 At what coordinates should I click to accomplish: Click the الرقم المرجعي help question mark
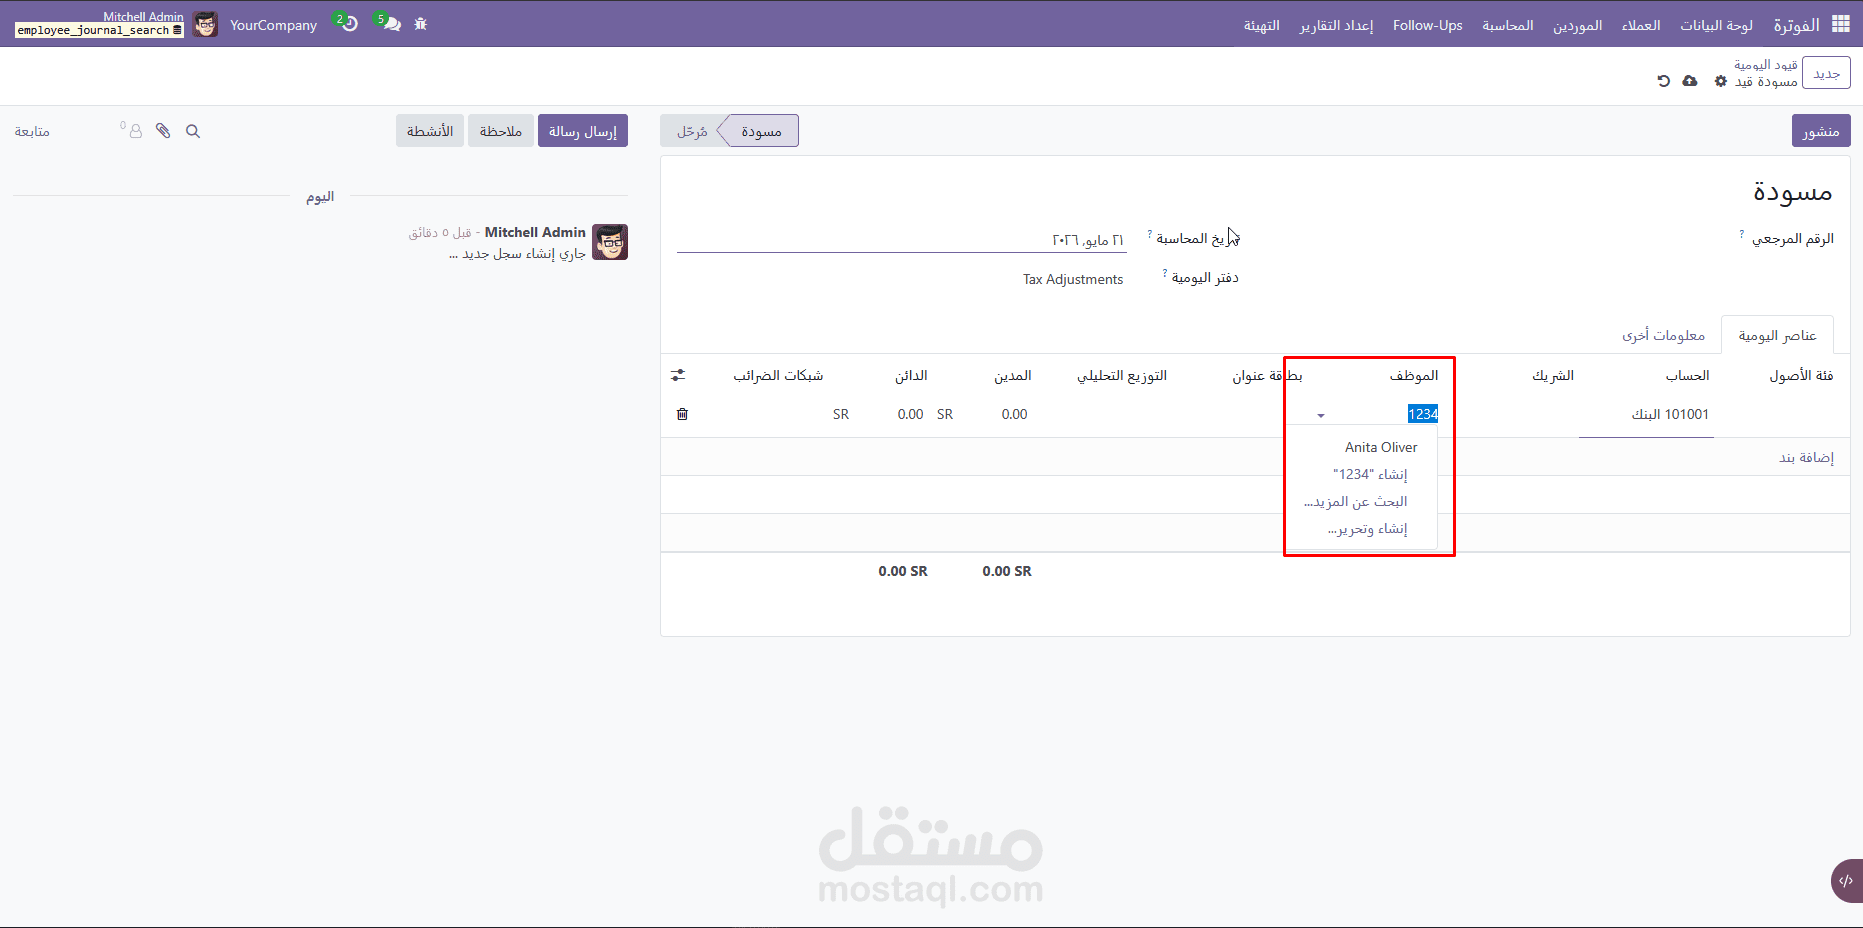(1741, 234)
